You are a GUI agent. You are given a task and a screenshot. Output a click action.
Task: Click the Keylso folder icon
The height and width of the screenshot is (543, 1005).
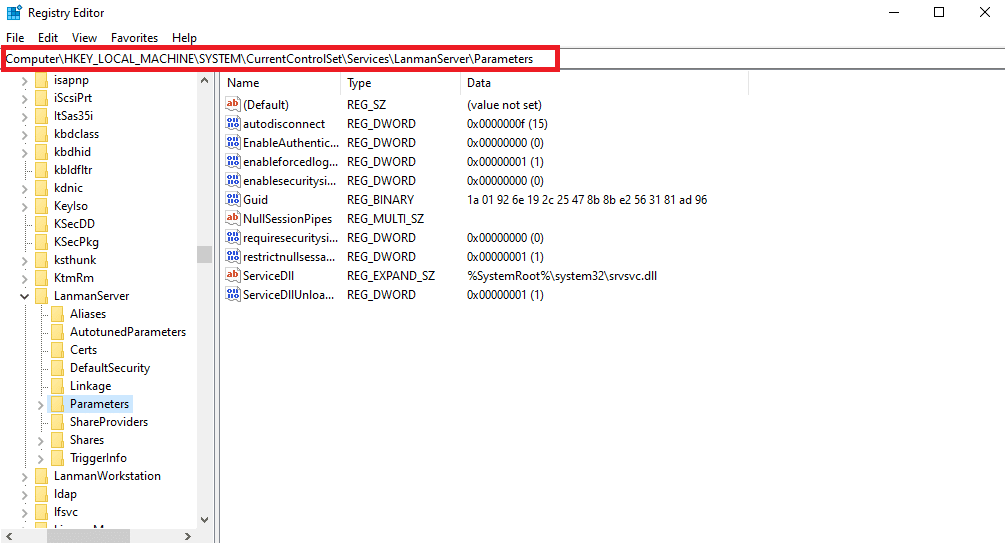point(42,206)
